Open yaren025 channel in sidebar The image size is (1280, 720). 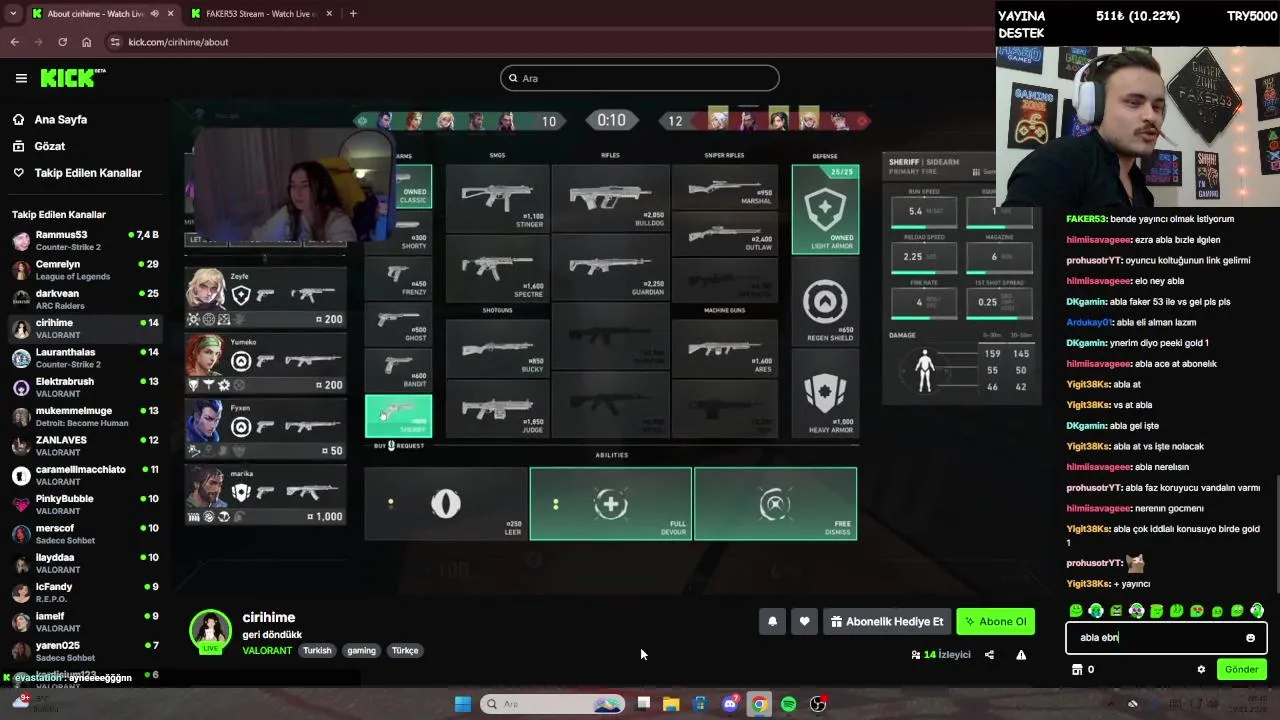(x=85, y=652)
